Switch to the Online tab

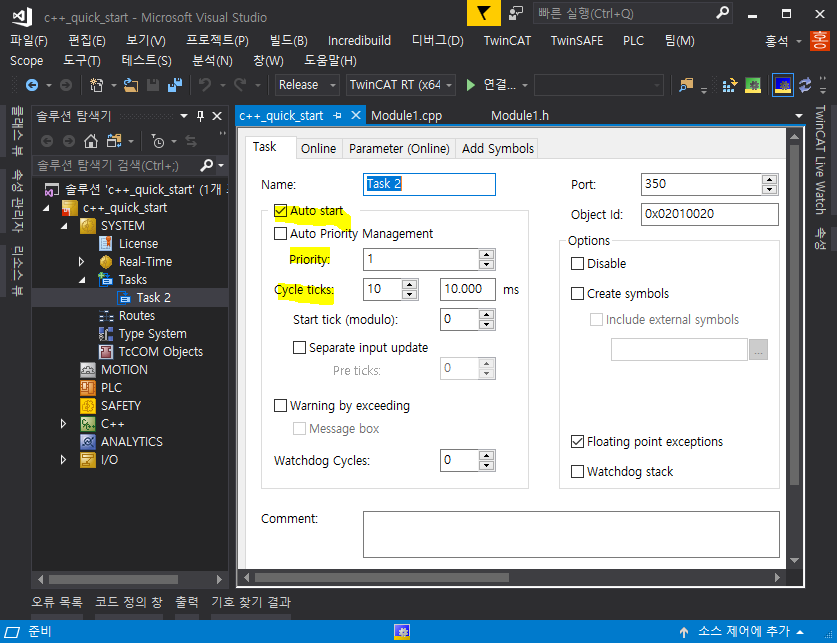click(319, 149)
